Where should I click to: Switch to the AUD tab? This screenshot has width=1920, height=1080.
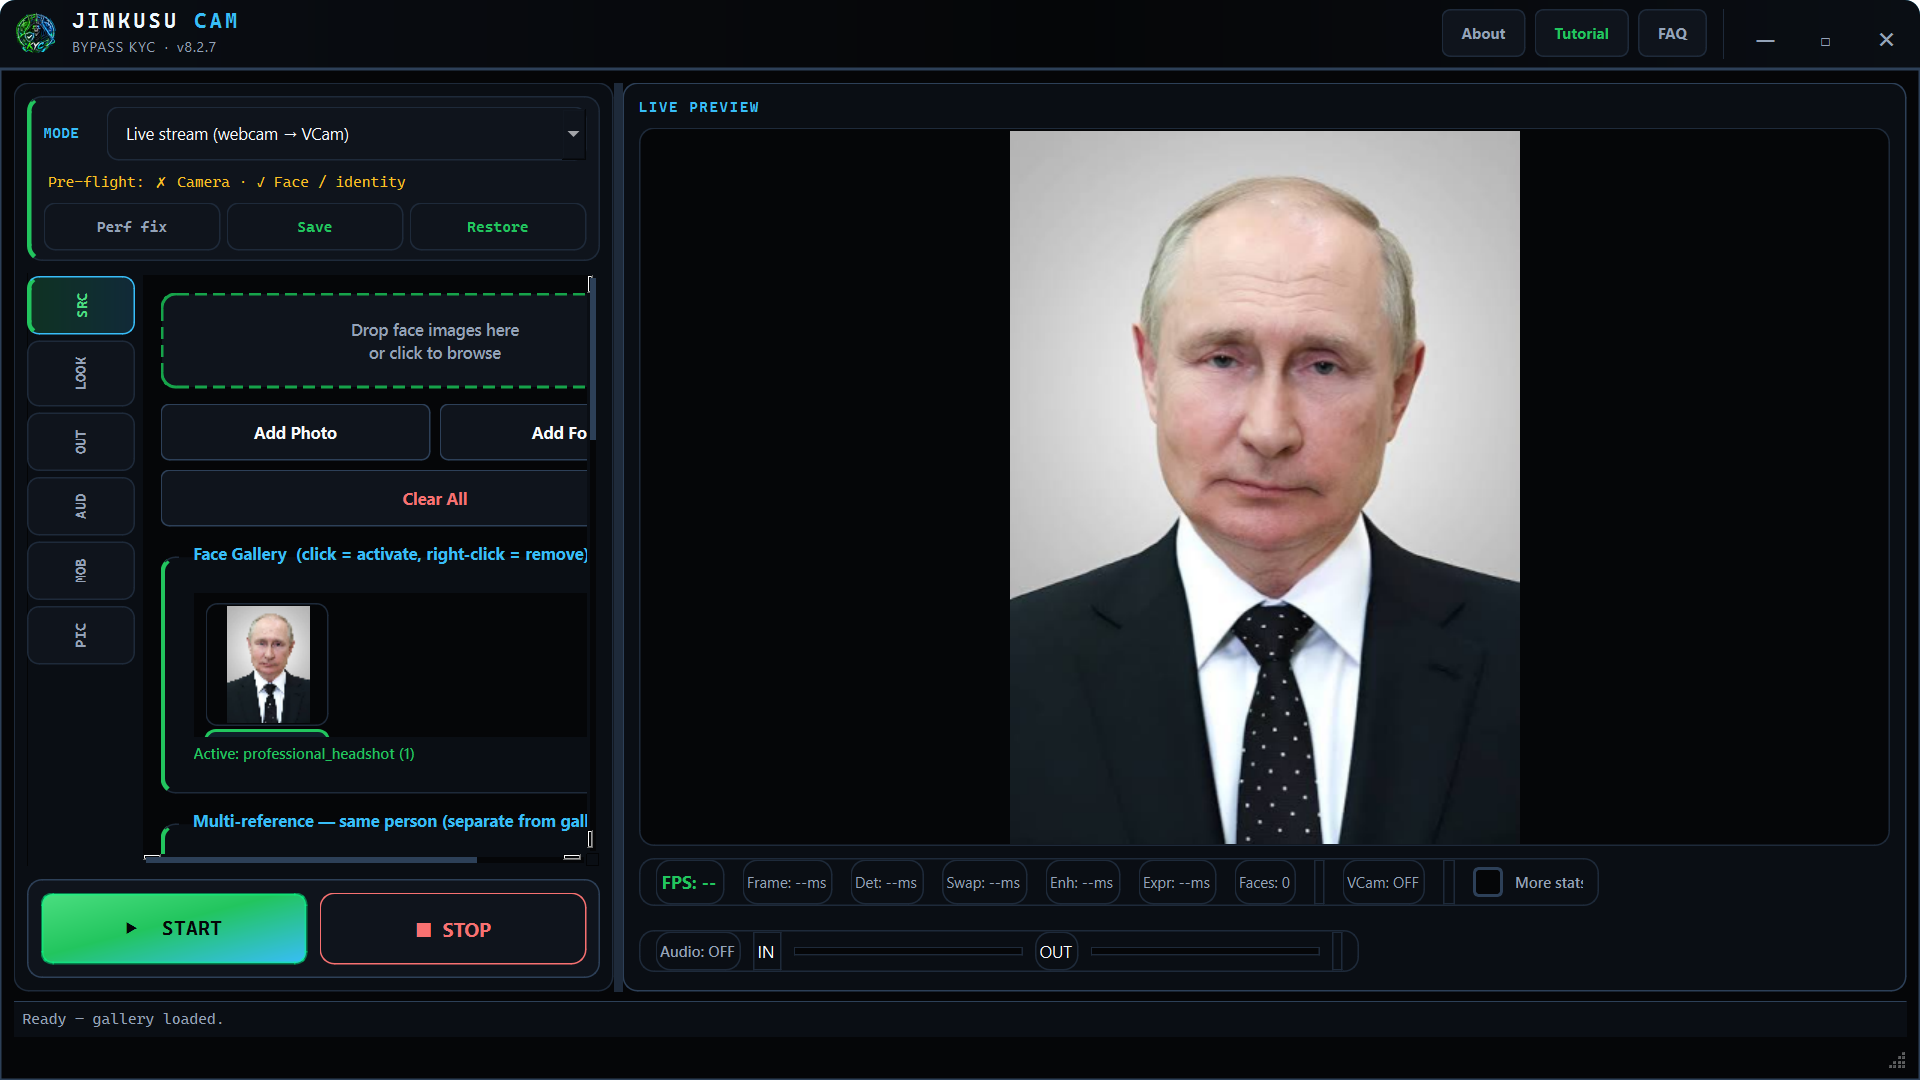tap(81, 506)
